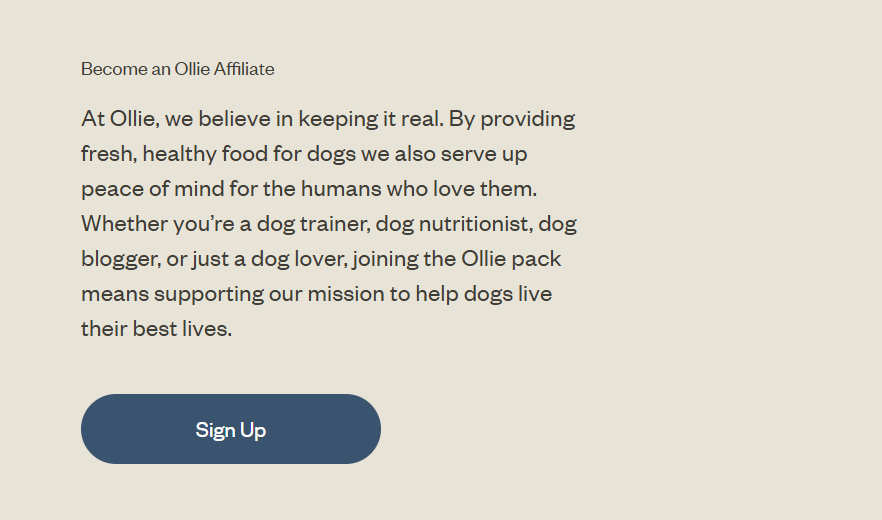The image size is (882, 520).
Task: Click the paragraph line starting "At Ollie"
Action: point(328,119)
